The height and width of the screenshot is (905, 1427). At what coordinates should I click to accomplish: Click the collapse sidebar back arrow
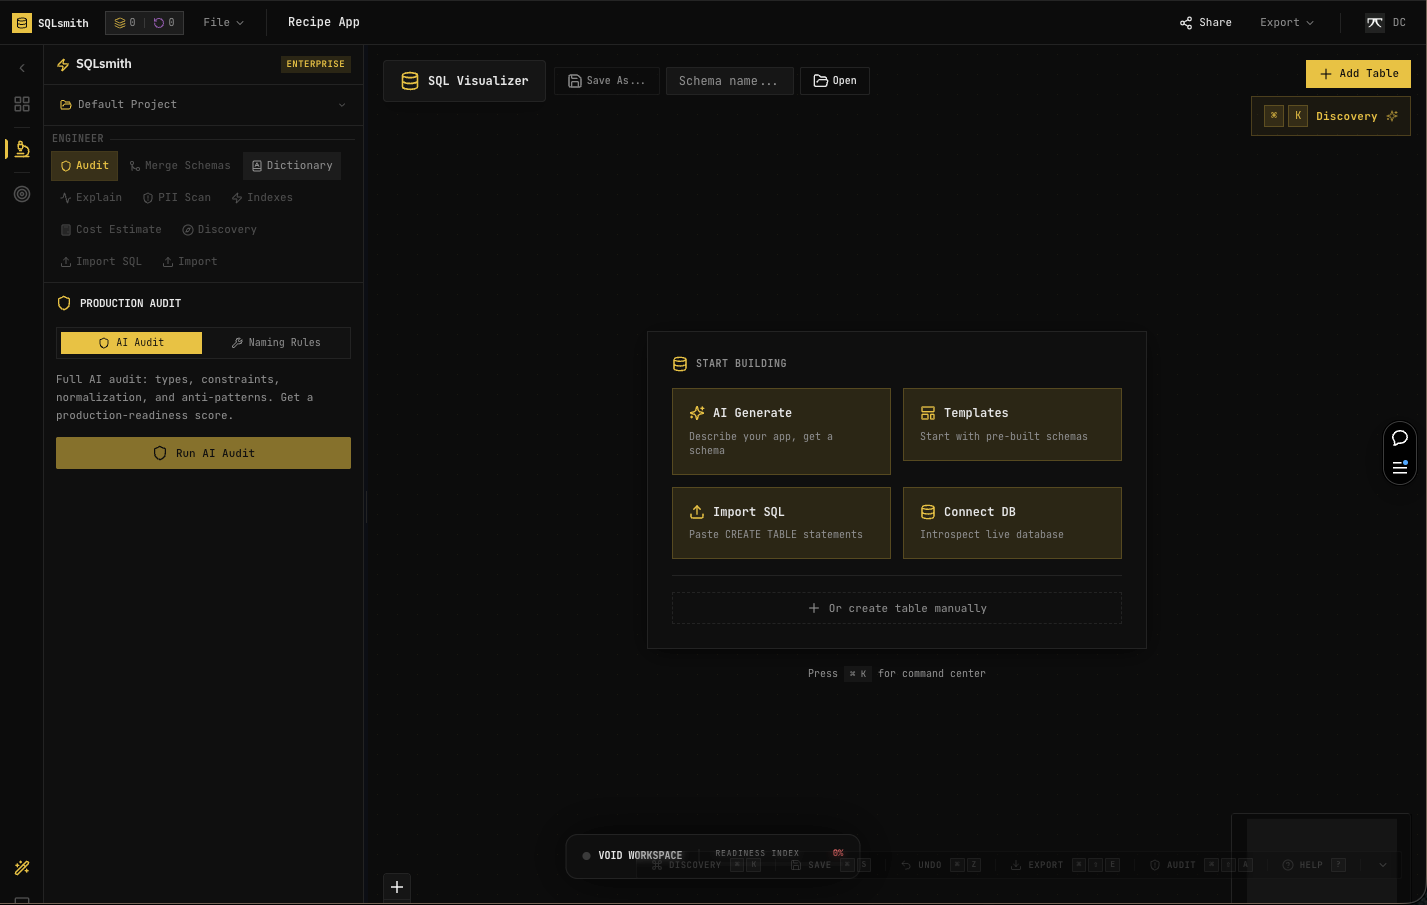22,68
